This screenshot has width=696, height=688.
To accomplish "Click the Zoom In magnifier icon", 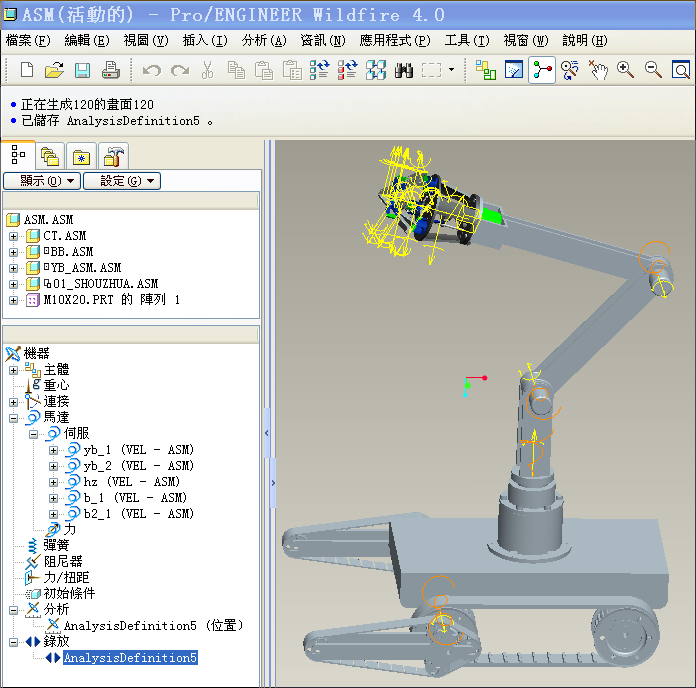I will 626,70.
